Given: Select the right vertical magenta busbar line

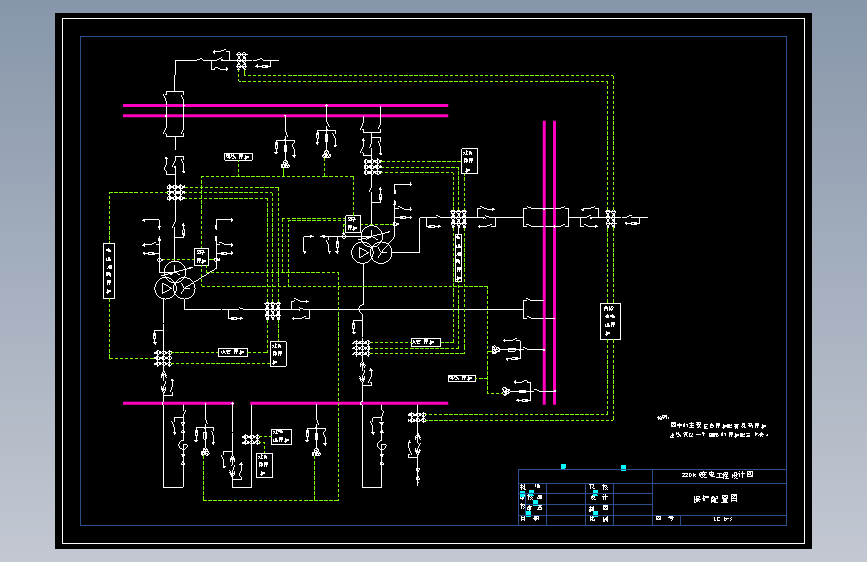Looking at the screenshot, I should point(554,263).
